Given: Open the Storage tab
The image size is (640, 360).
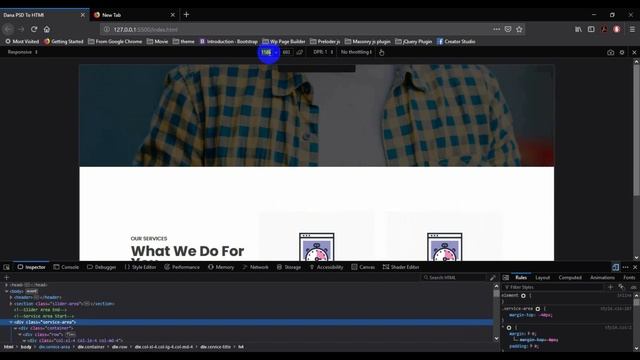Looking at the screenshot, I should tap(289, 267).
